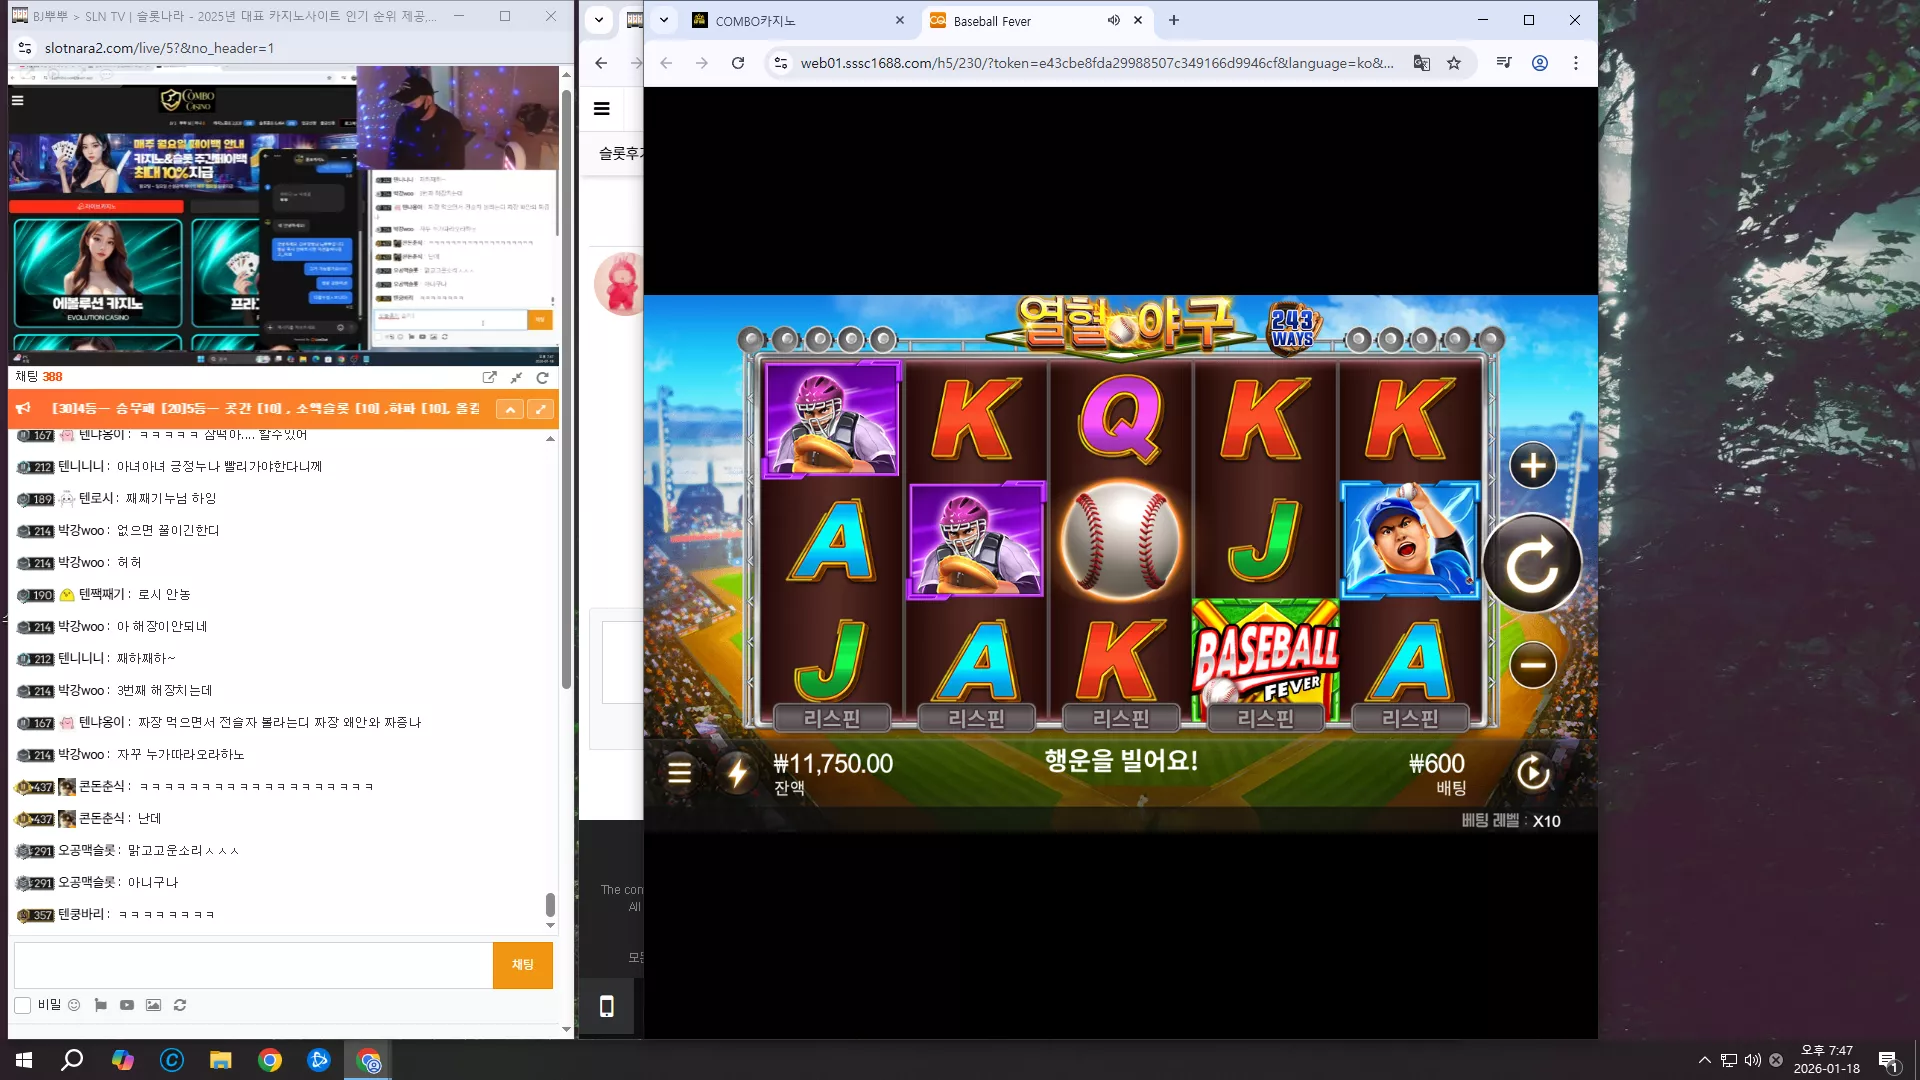This screenshot has height=1080, width=1920.
Task: Go forward in the game browser window
Action: [702, 63]
